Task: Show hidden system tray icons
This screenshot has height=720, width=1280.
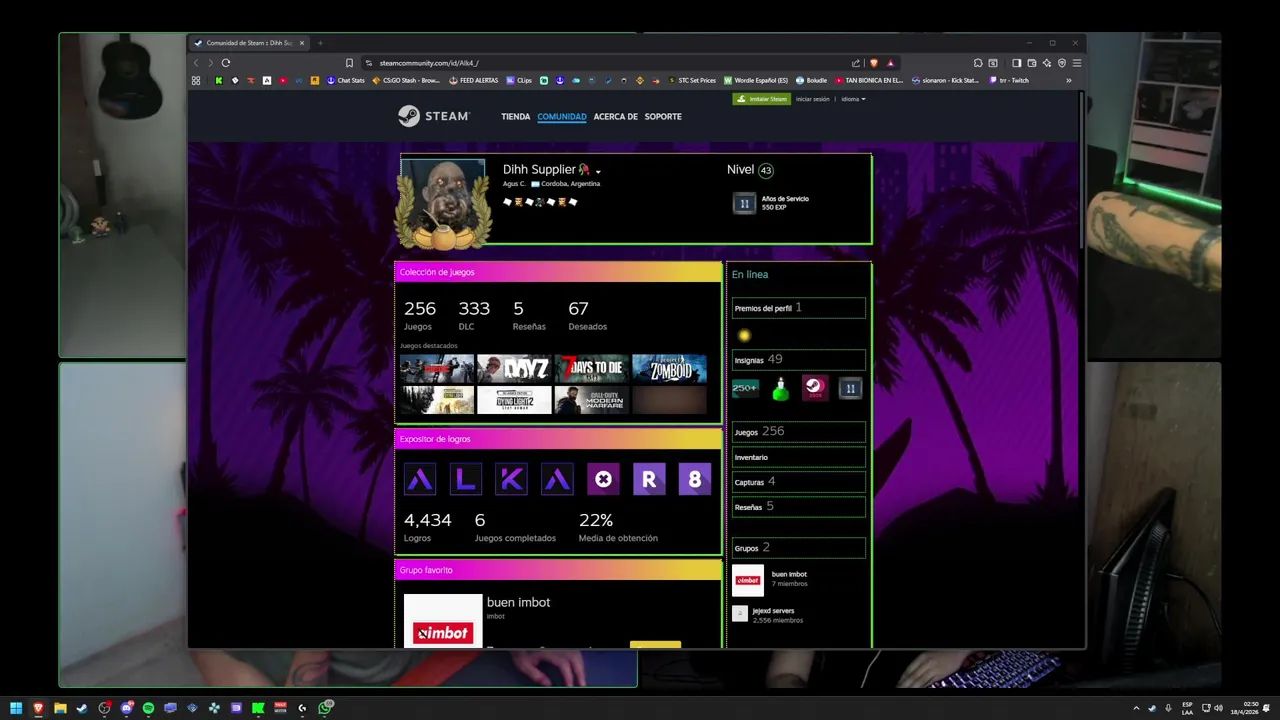Action: 1136,708
